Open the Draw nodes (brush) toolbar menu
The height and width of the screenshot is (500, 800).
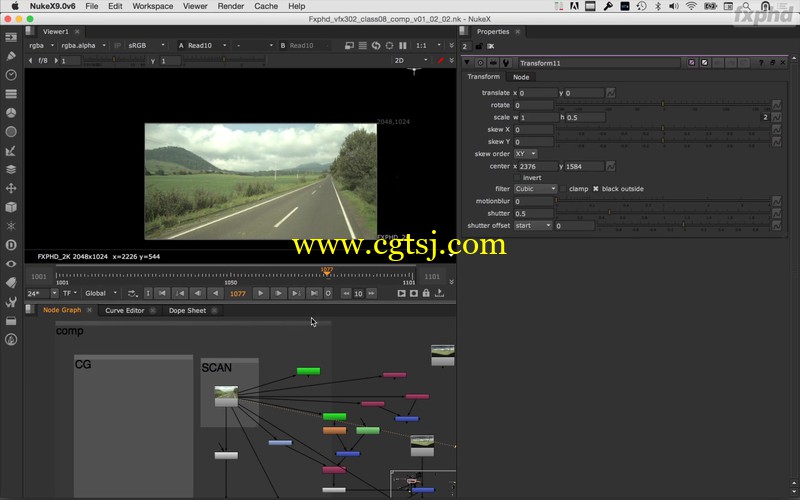(x=11, y=56)
